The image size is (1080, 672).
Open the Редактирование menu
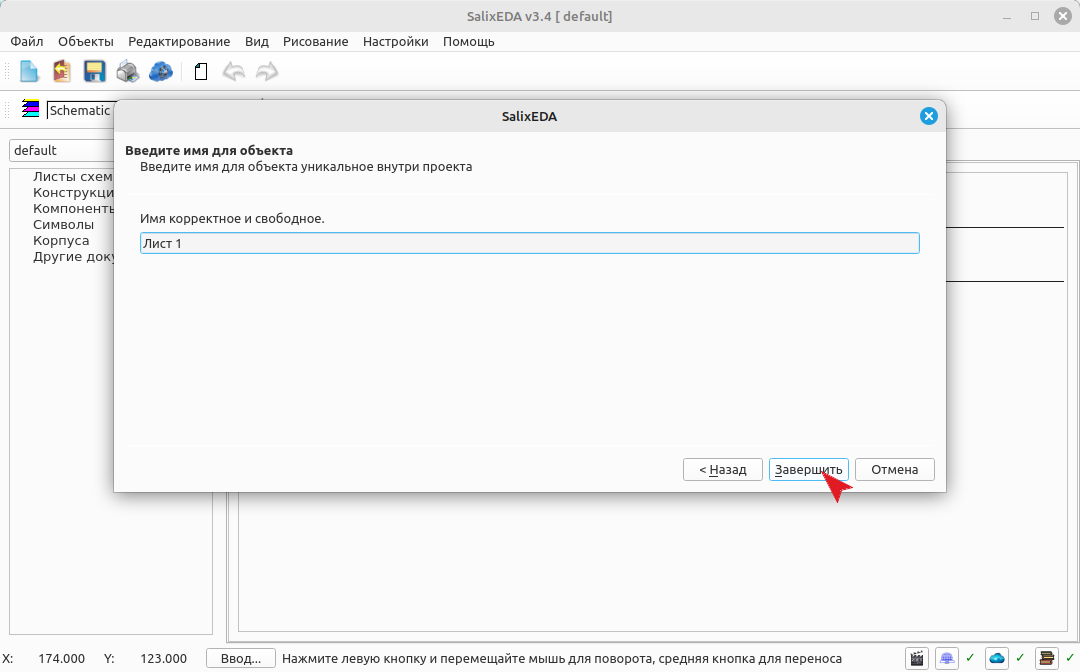tap(179, 41)
